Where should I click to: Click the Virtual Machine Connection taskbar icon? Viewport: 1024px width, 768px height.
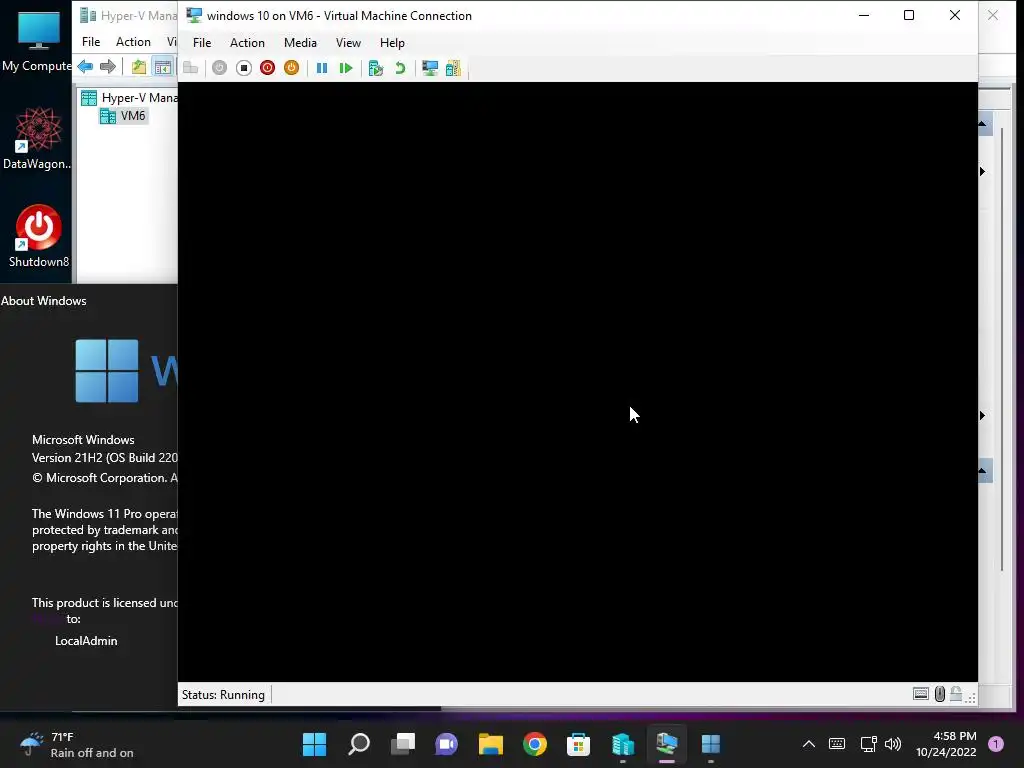(667, 744)
